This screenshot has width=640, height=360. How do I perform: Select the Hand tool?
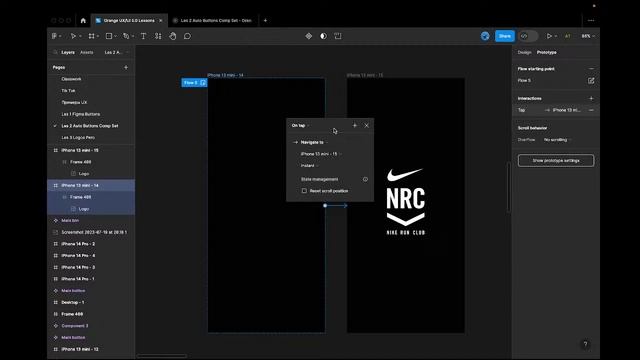click(x=173, y=36)
